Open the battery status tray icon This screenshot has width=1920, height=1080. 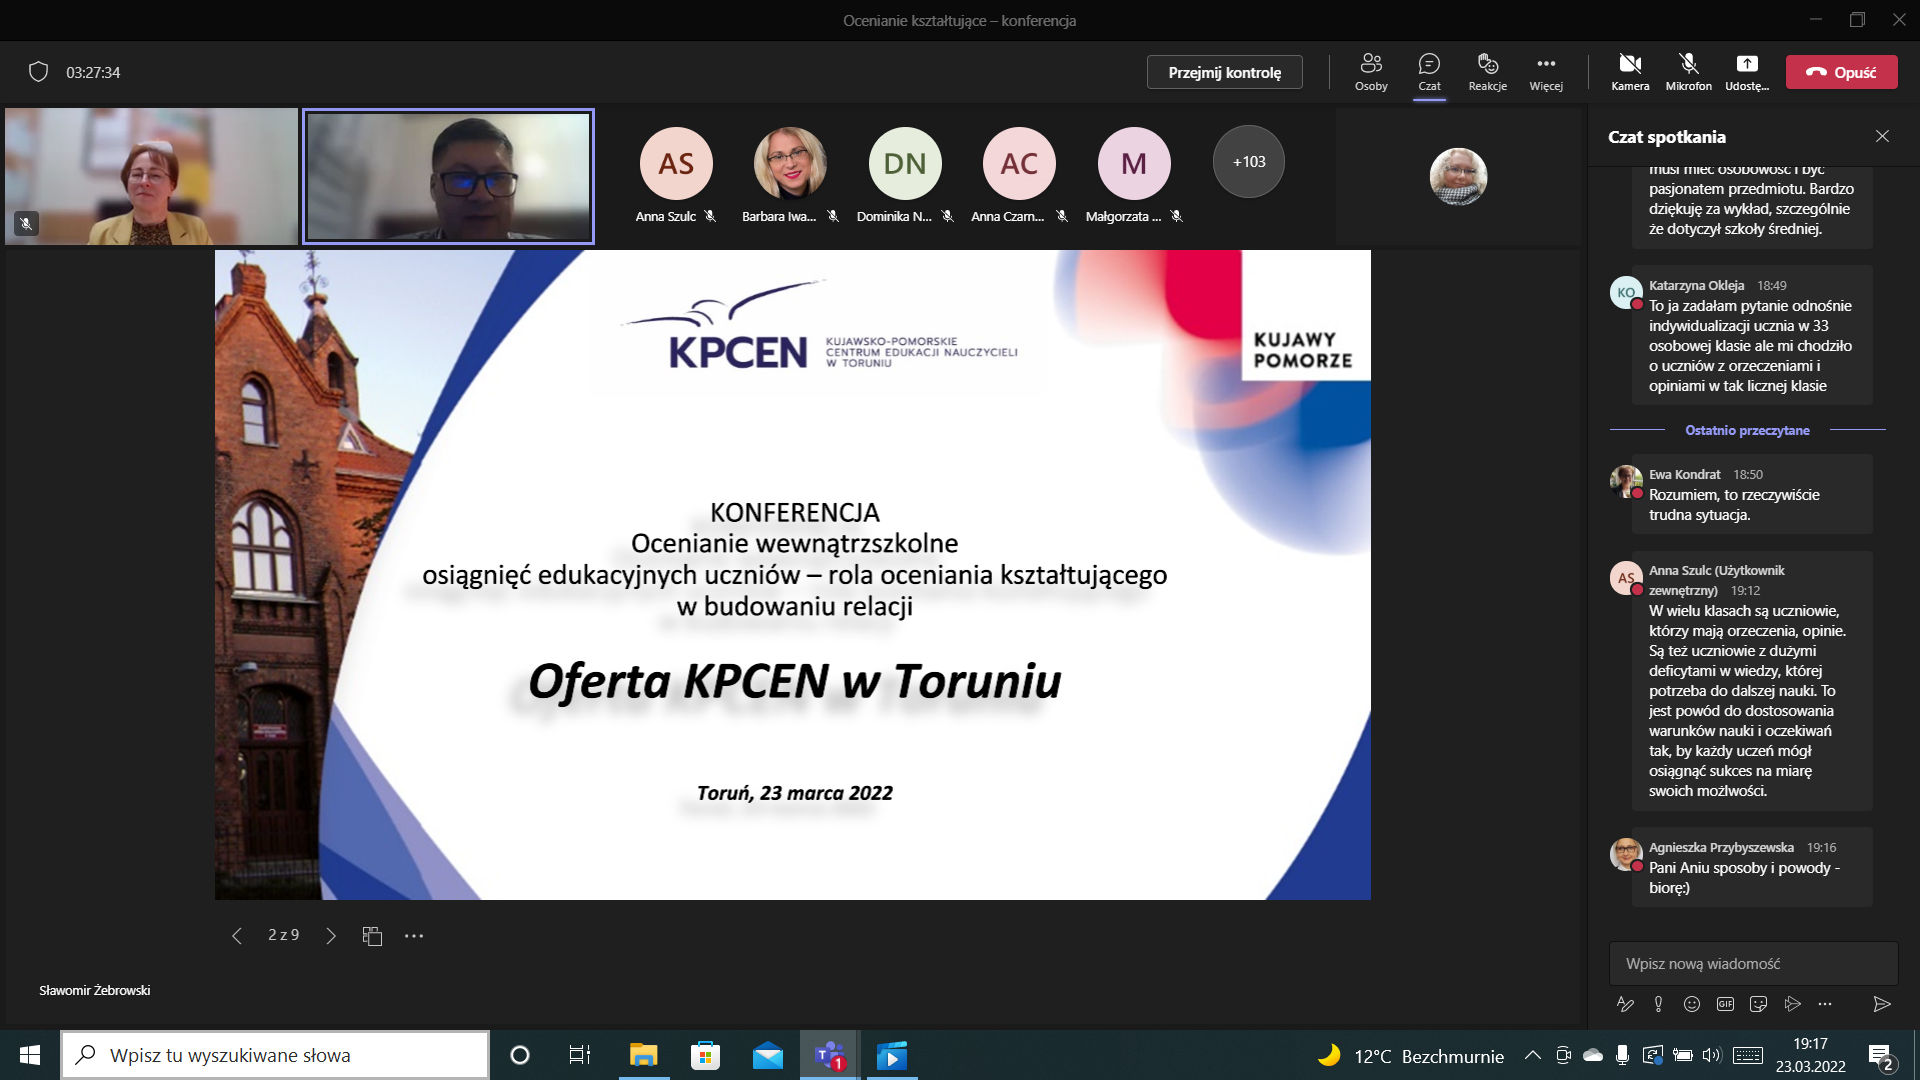pos(1683,1055)
